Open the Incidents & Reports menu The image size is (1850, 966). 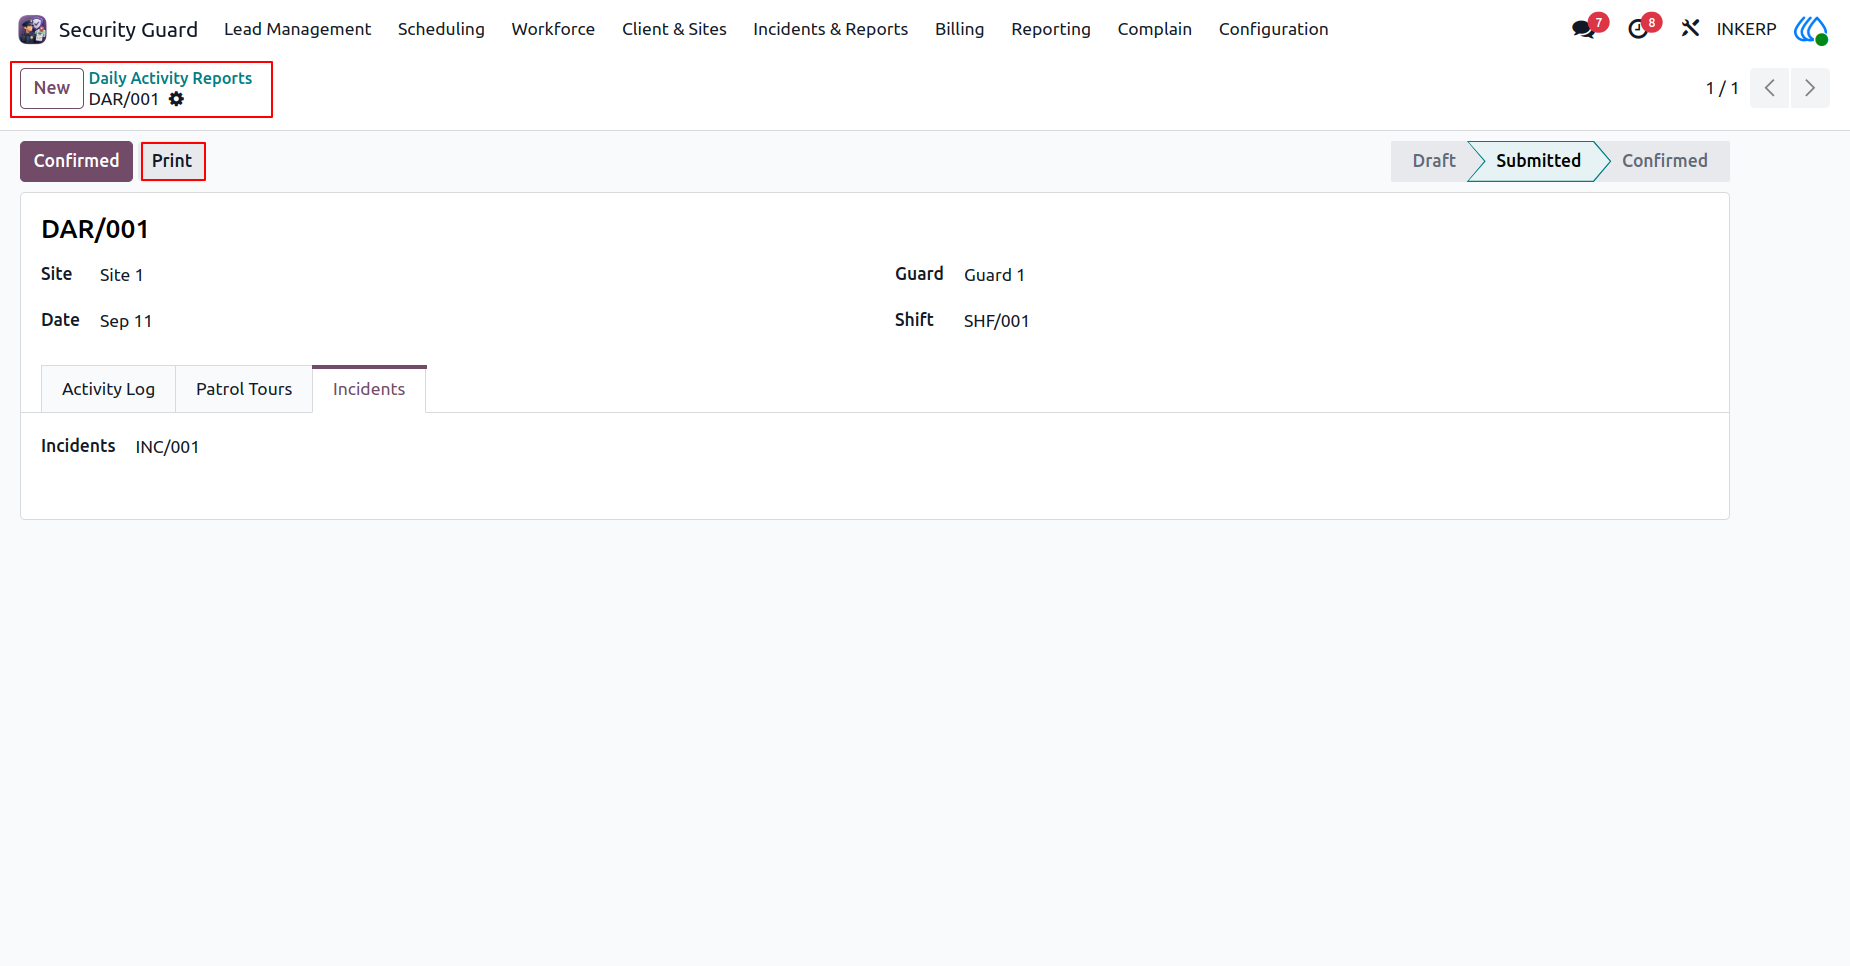pyautogui.click(x=830, y=29)
